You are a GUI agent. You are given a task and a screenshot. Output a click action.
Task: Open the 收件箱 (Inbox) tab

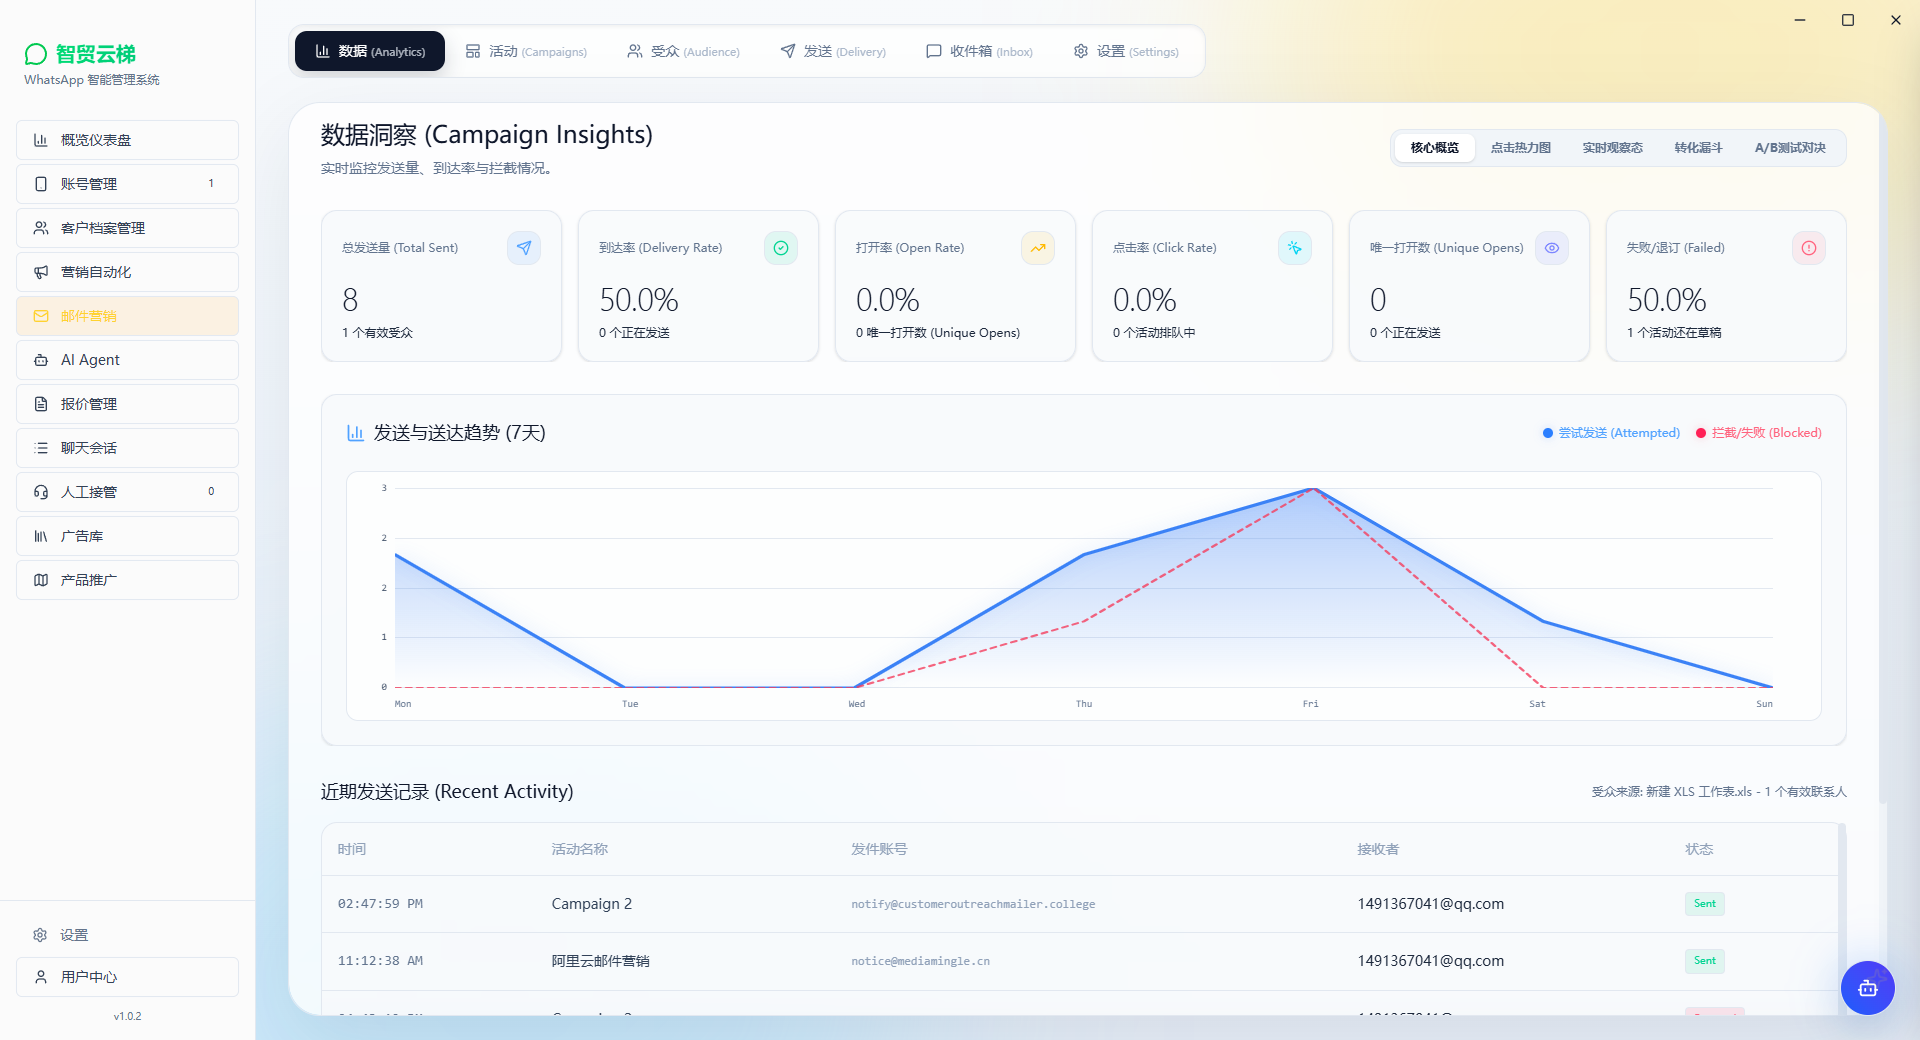pos(979,51)
